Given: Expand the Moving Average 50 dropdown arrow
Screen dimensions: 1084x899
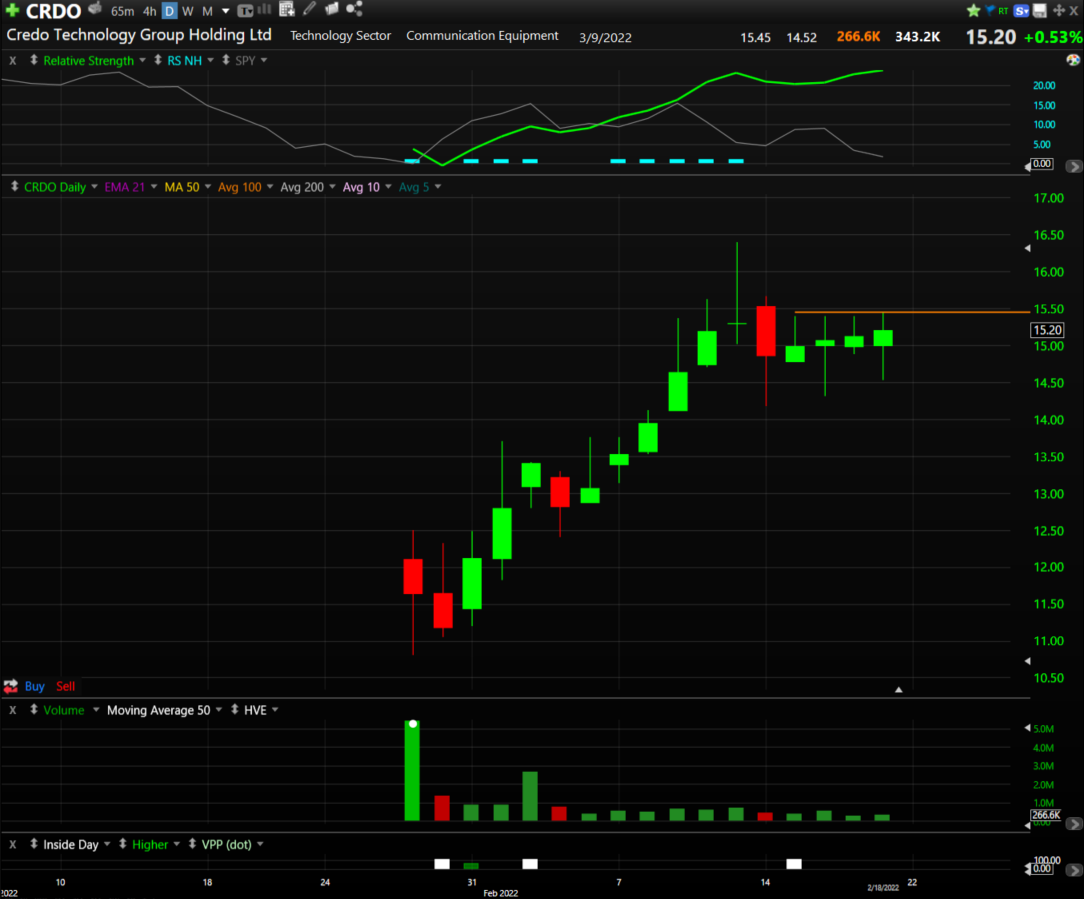Looking at the screenshot, I should pos(218,710).
